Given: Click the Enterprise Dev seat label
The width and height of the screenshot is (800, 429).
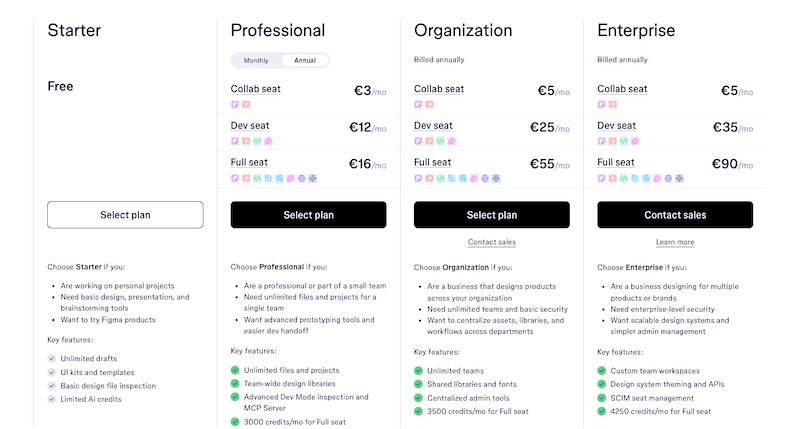Looking at the screenshot, I should point(616,125).
